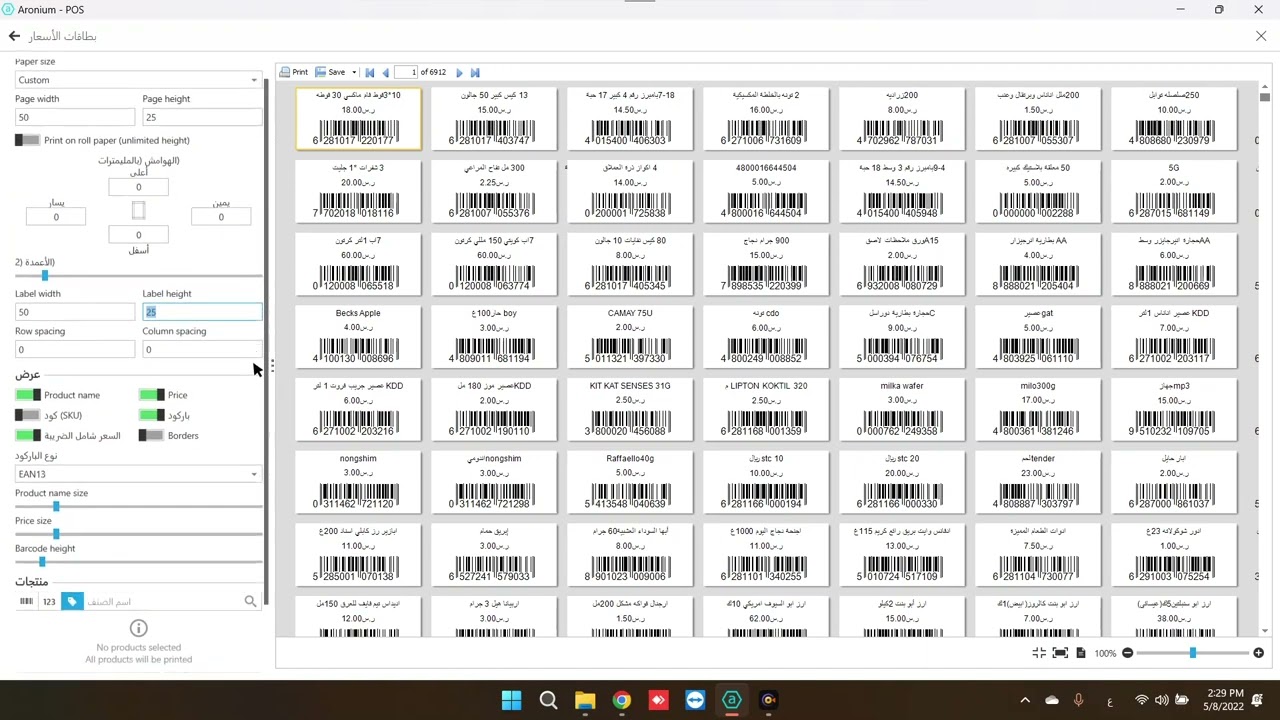Viewport: 1280px width, 720px height.
Task: Click the Page width input field
Action: coord(74,117)
